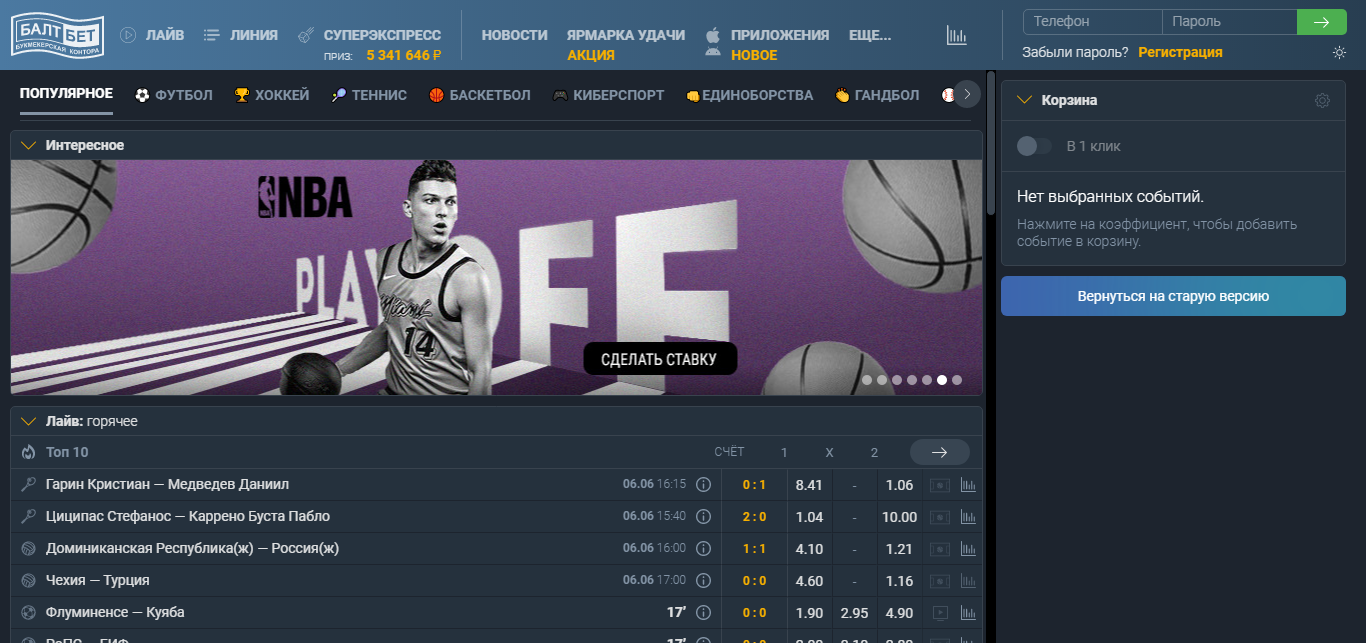Open match tracker for Гарин — Медведев
The height and width of the screenshot is (643, 1366).
pyautogui.click(x=939, y=485)
